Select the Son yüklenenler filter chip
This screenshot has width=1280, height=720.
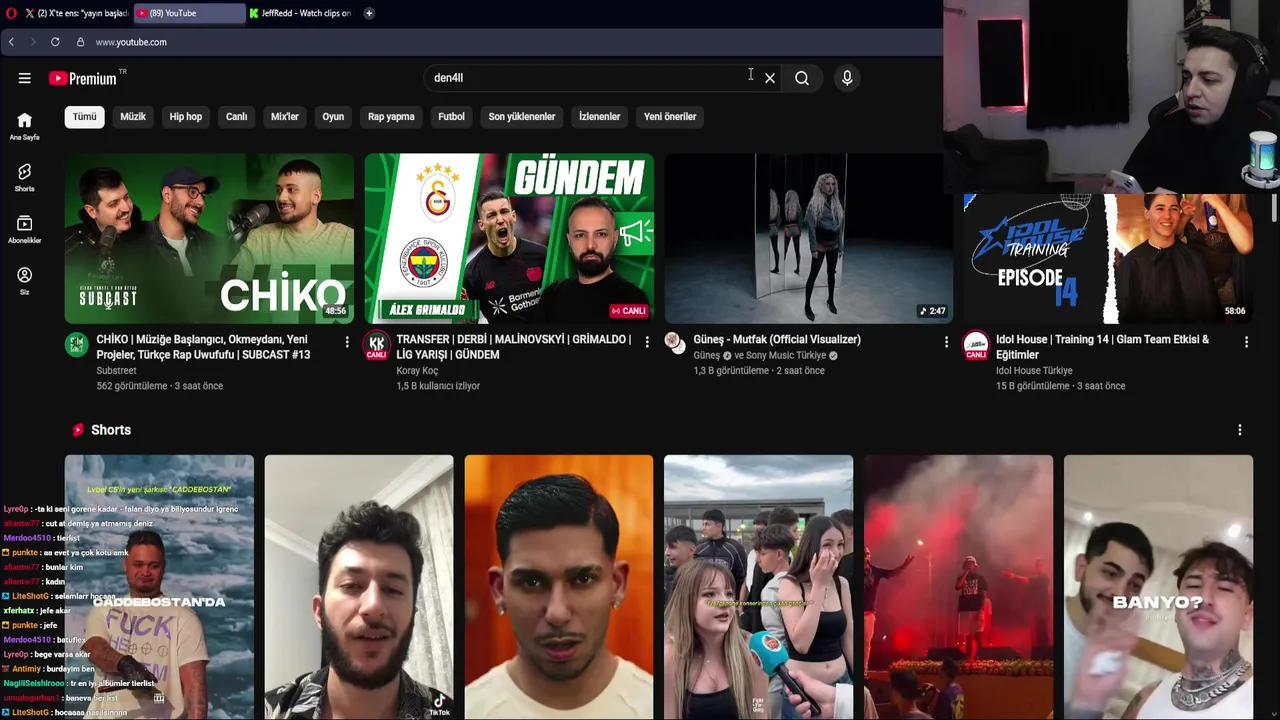(x=522, y=117)
